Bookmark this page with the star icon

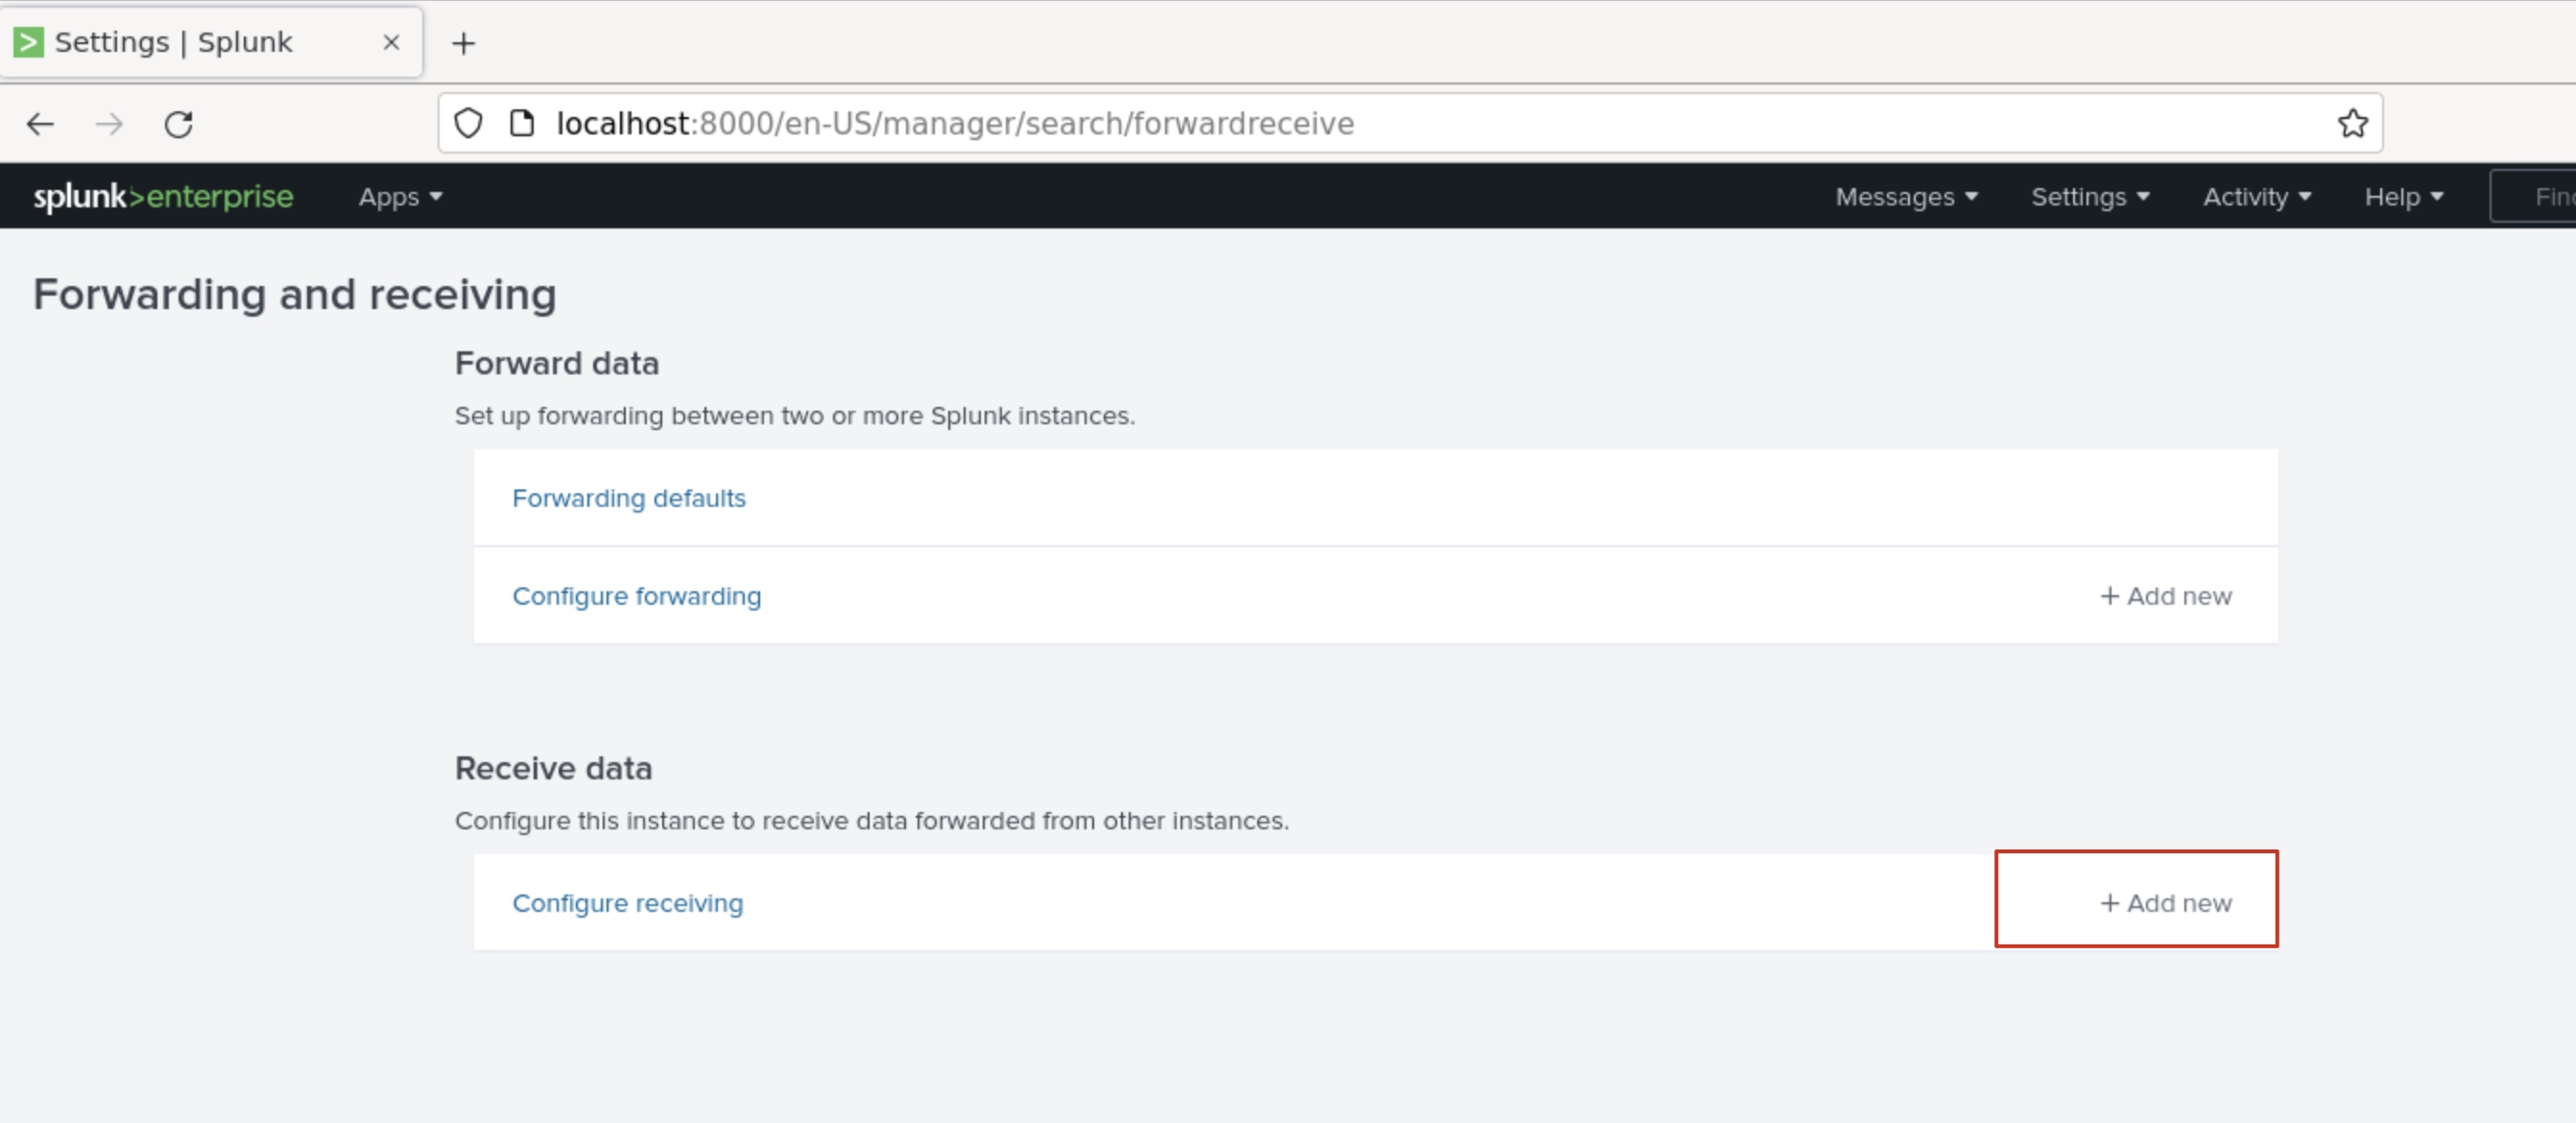pyautogui.click(x=2352, y=123)
